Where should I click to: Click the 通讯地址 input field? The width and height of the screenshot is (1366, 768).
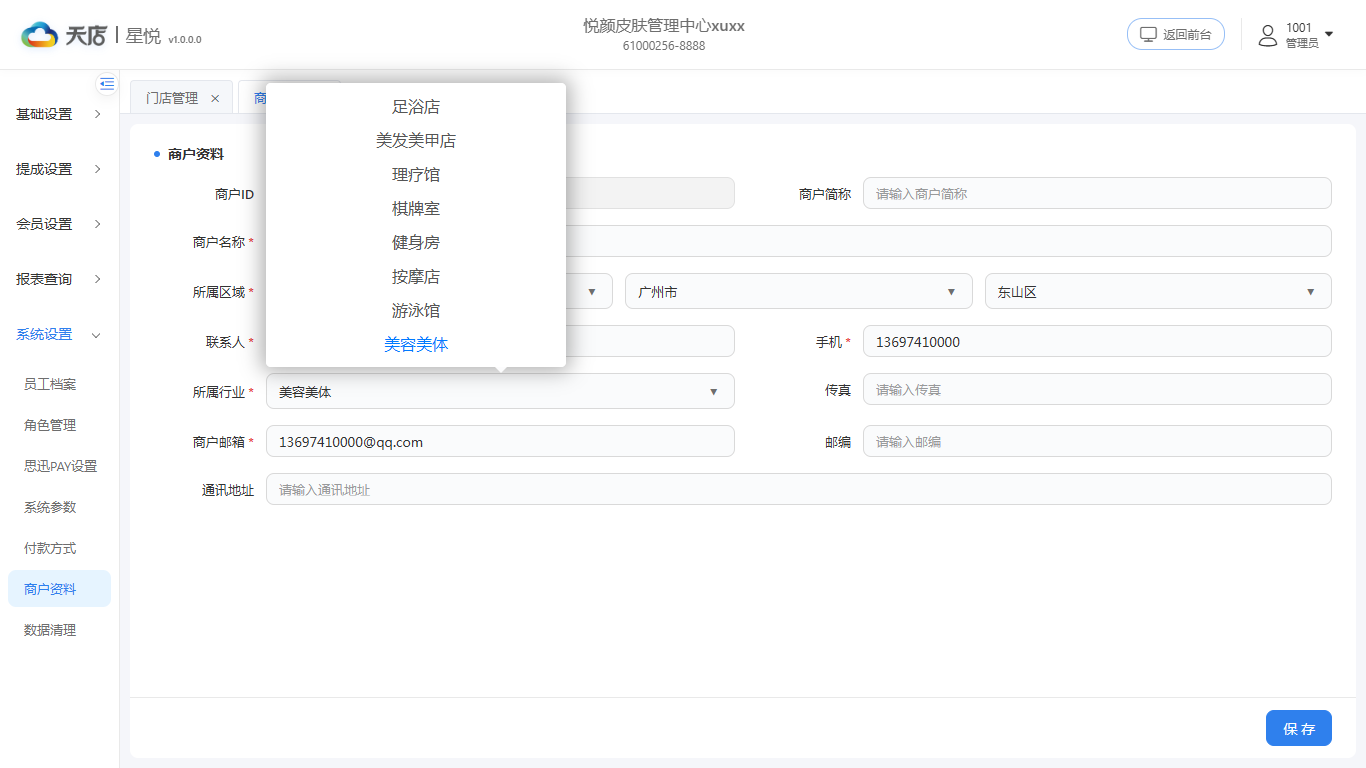tap(799, 489)
